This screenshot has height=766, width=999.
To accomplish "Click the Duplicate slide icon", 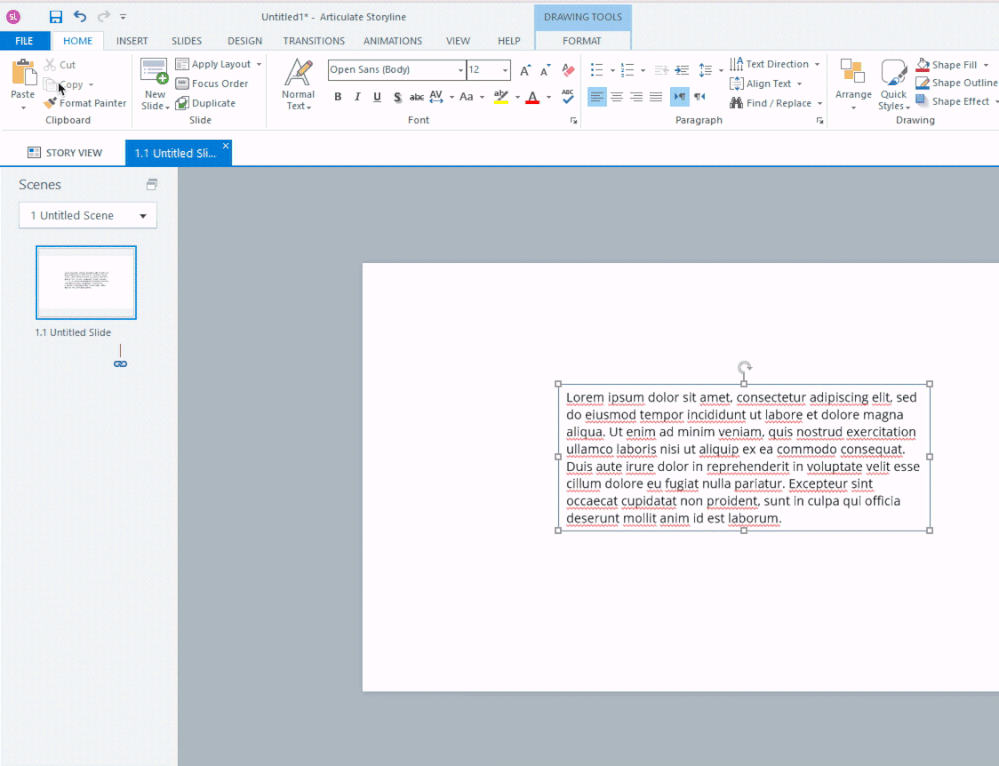I will (x=182, y=103).
